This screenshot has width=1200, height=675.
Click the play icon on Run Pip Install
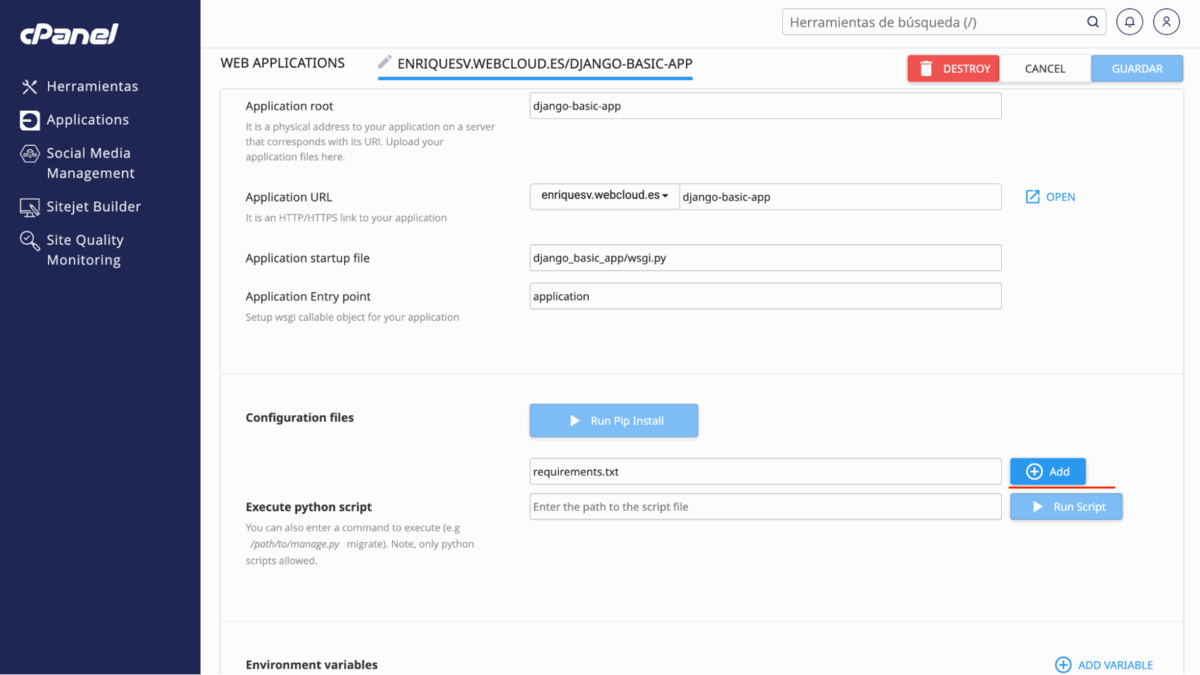[575, 421]
